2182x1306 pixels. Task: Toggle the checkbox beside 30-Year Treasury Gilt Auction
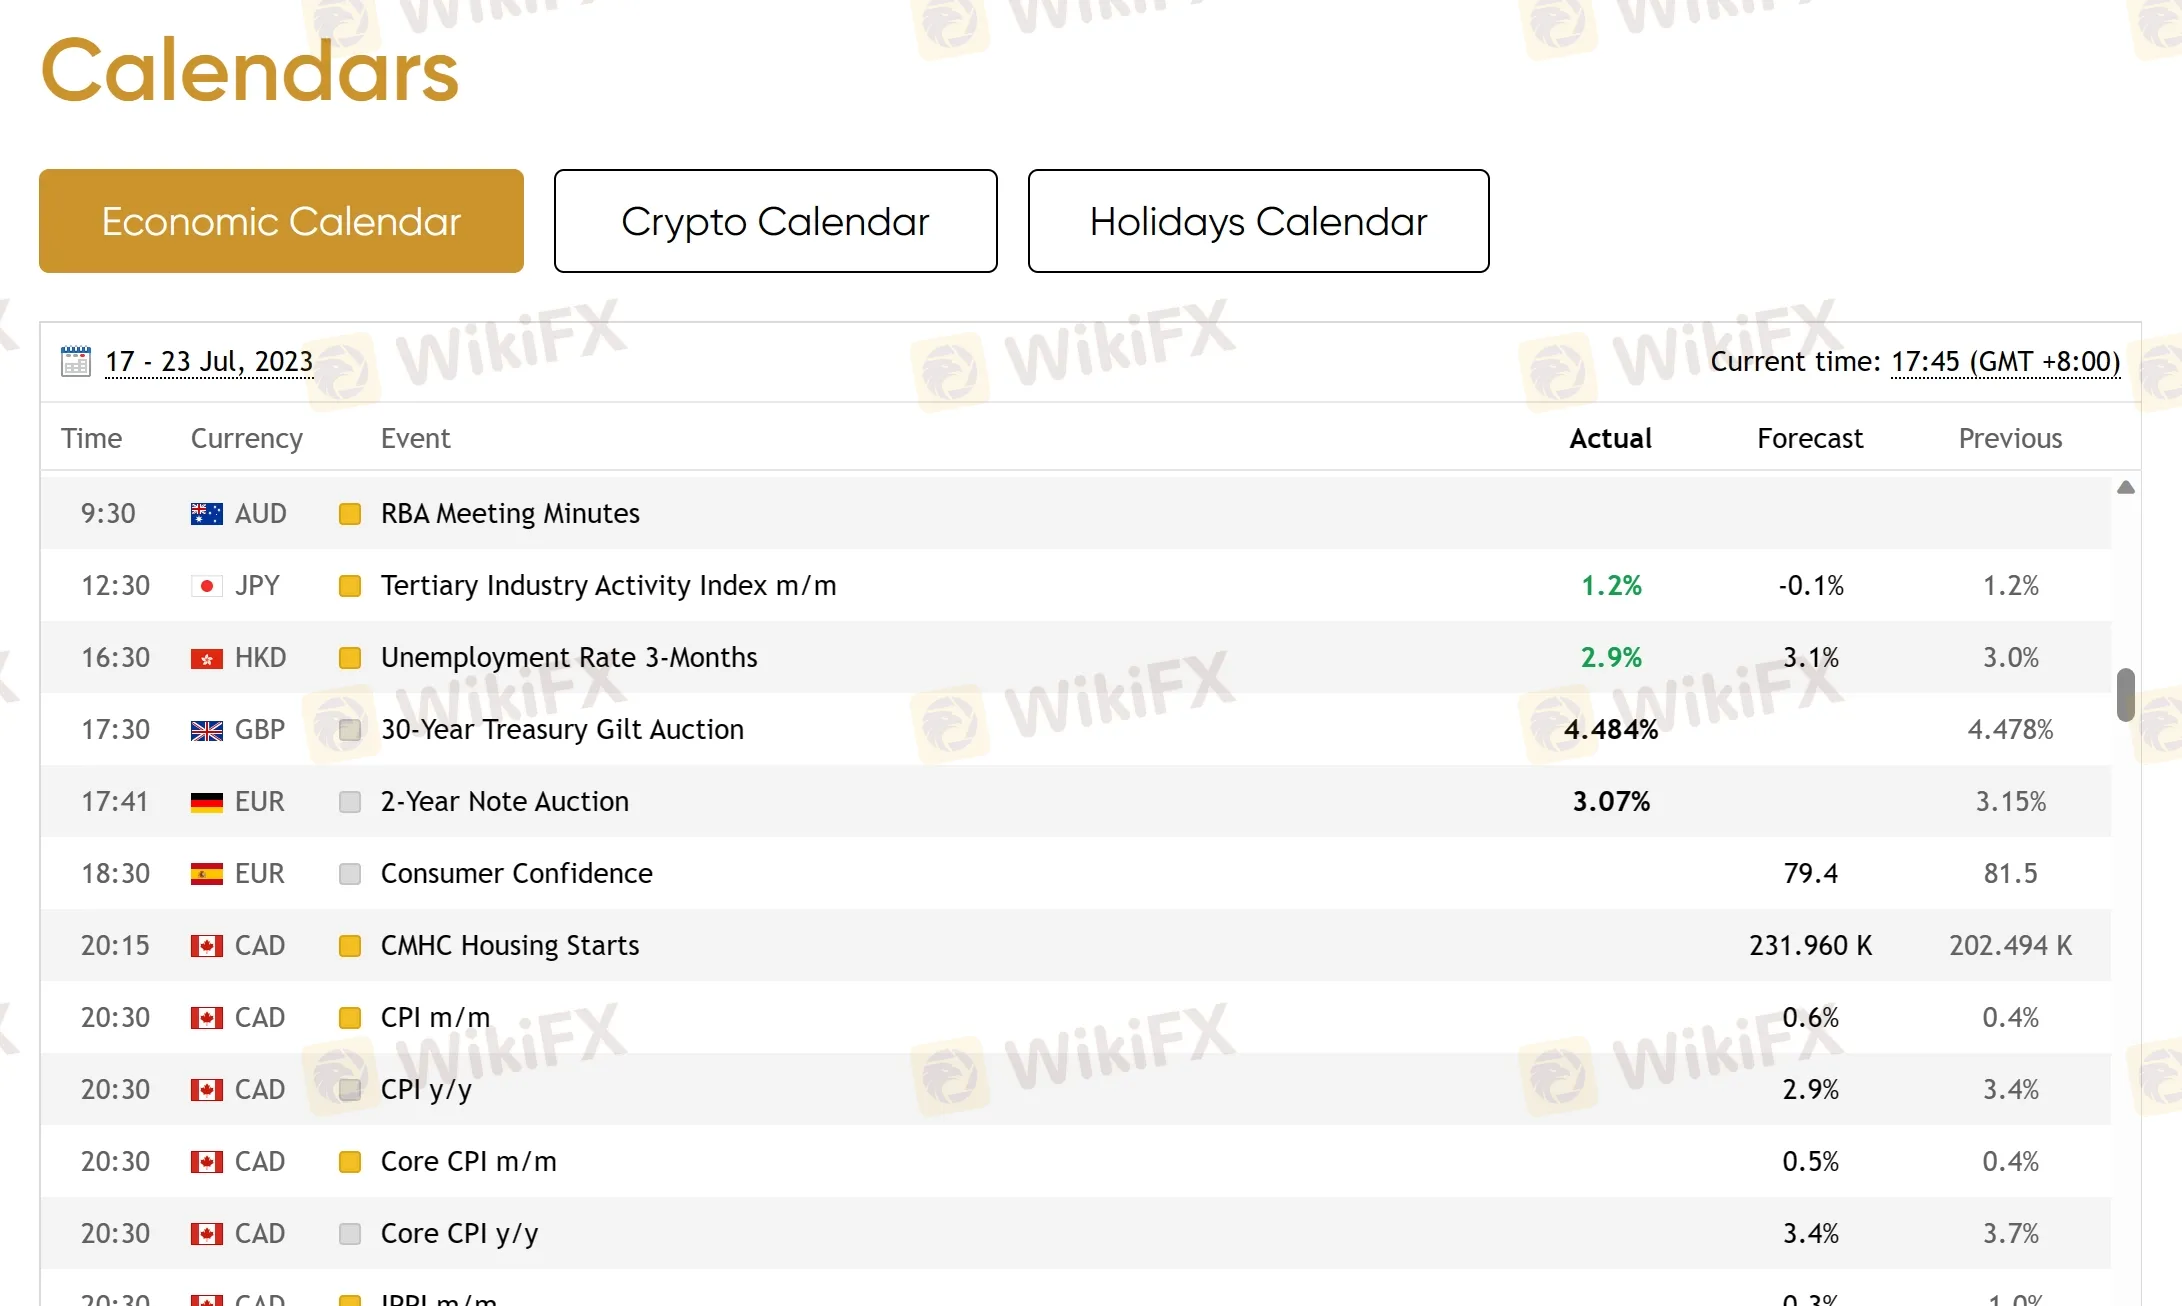pos(350,729)
